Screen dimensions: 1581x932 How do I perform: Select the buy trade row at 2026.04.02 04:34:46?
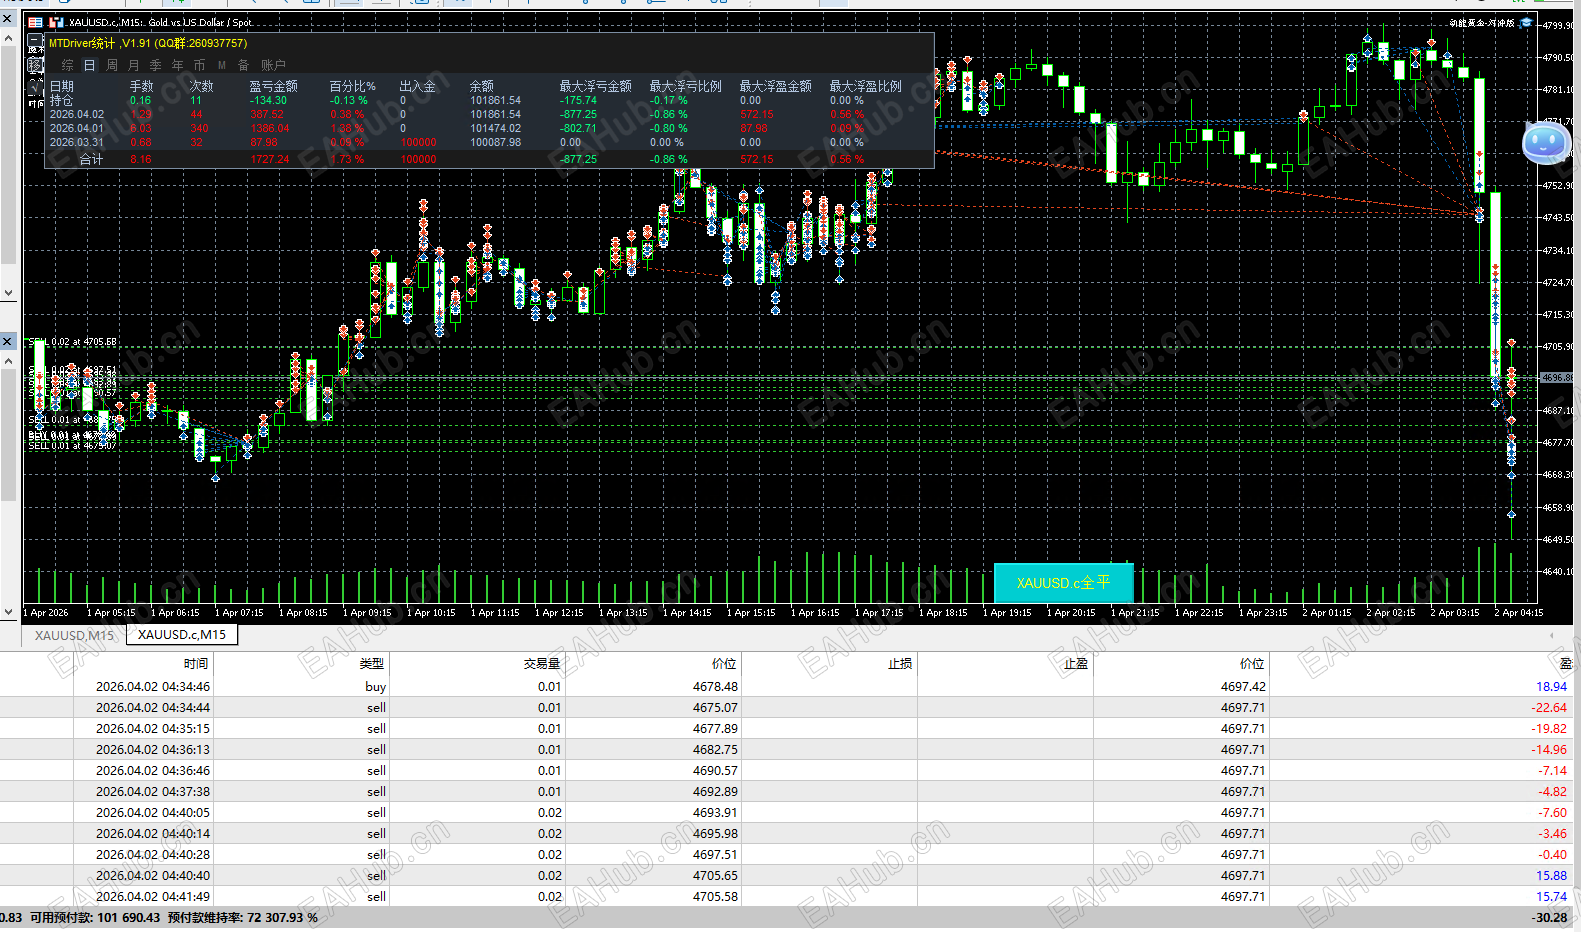pos(785,687)
